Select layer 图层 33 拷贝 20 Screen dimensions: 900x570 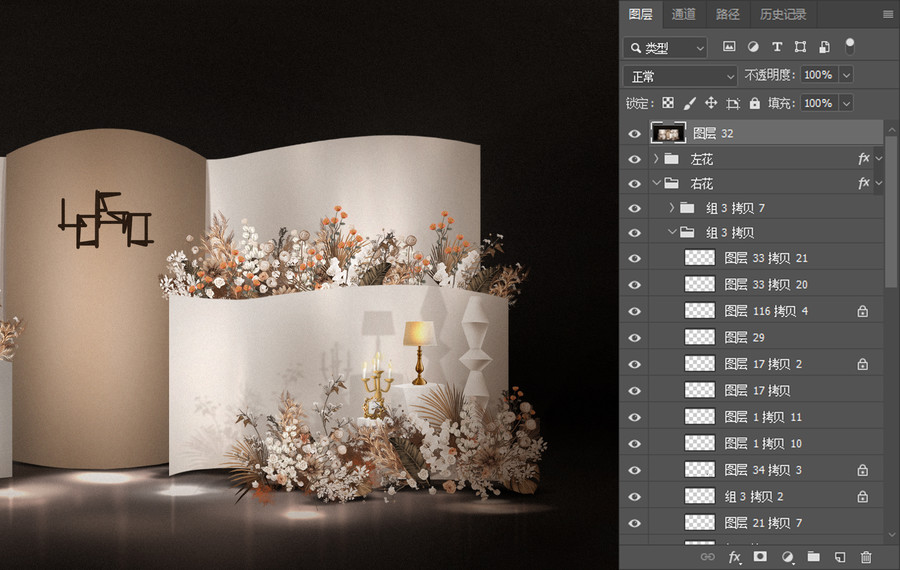(766, 284)
